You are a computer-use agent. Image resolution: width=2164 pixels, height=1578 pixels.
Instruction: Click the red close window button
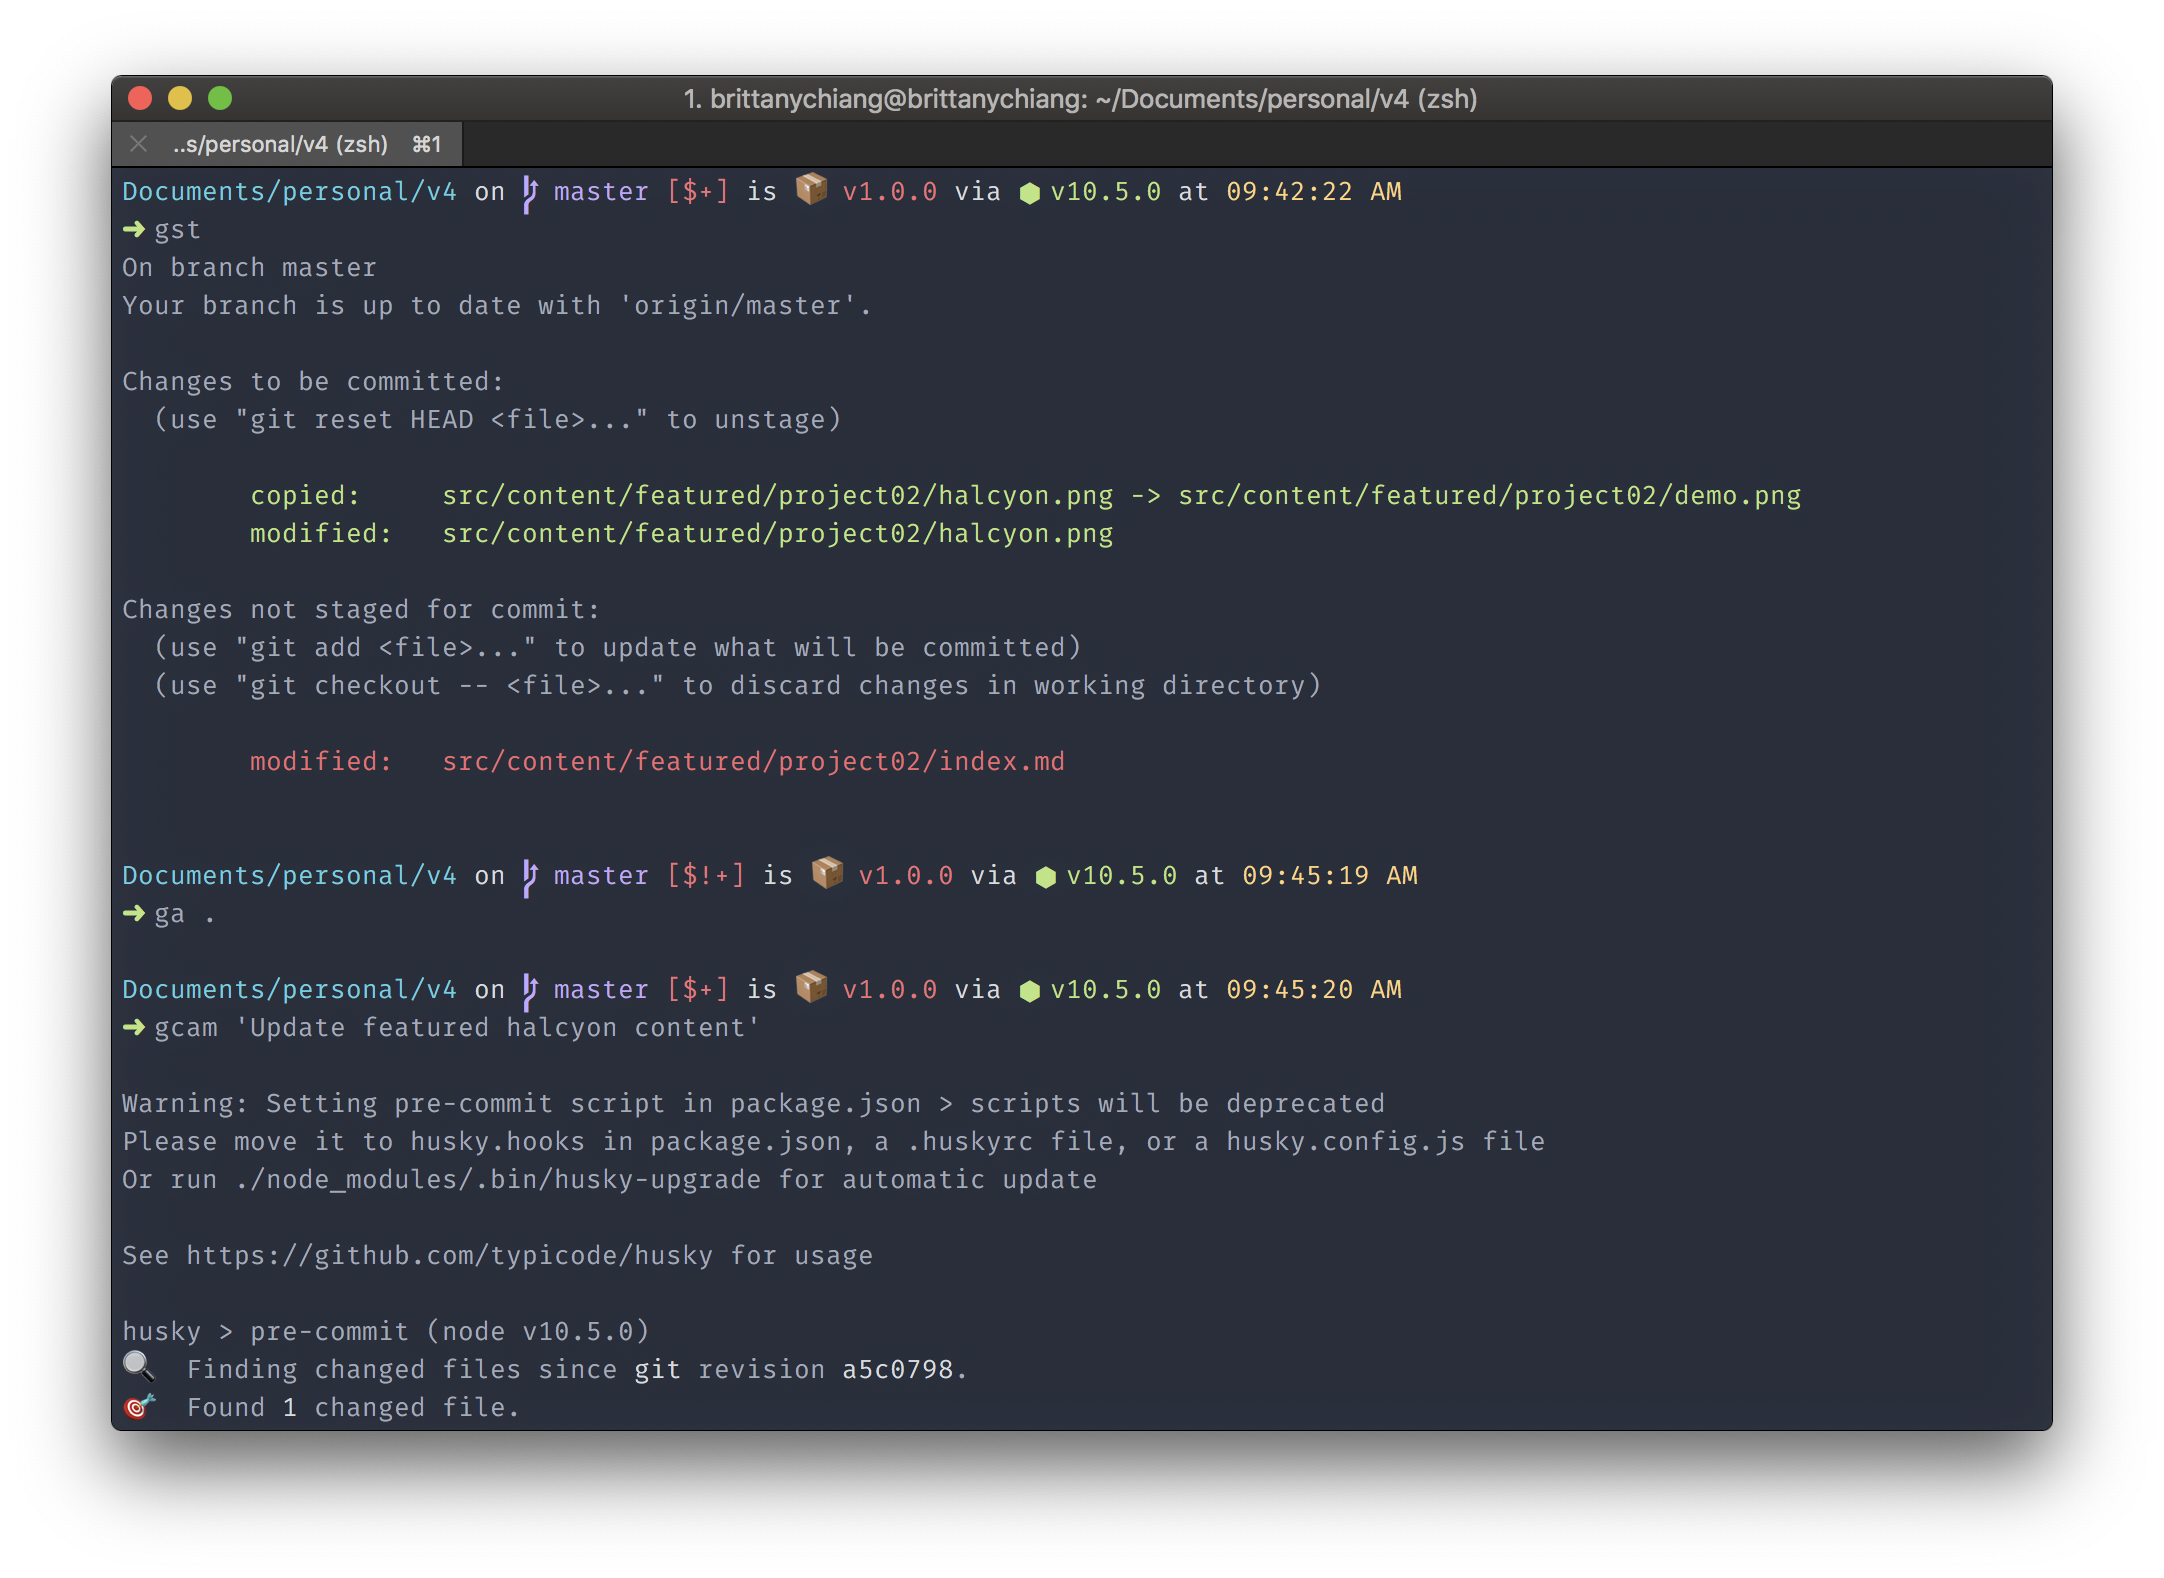coord(140,98)
